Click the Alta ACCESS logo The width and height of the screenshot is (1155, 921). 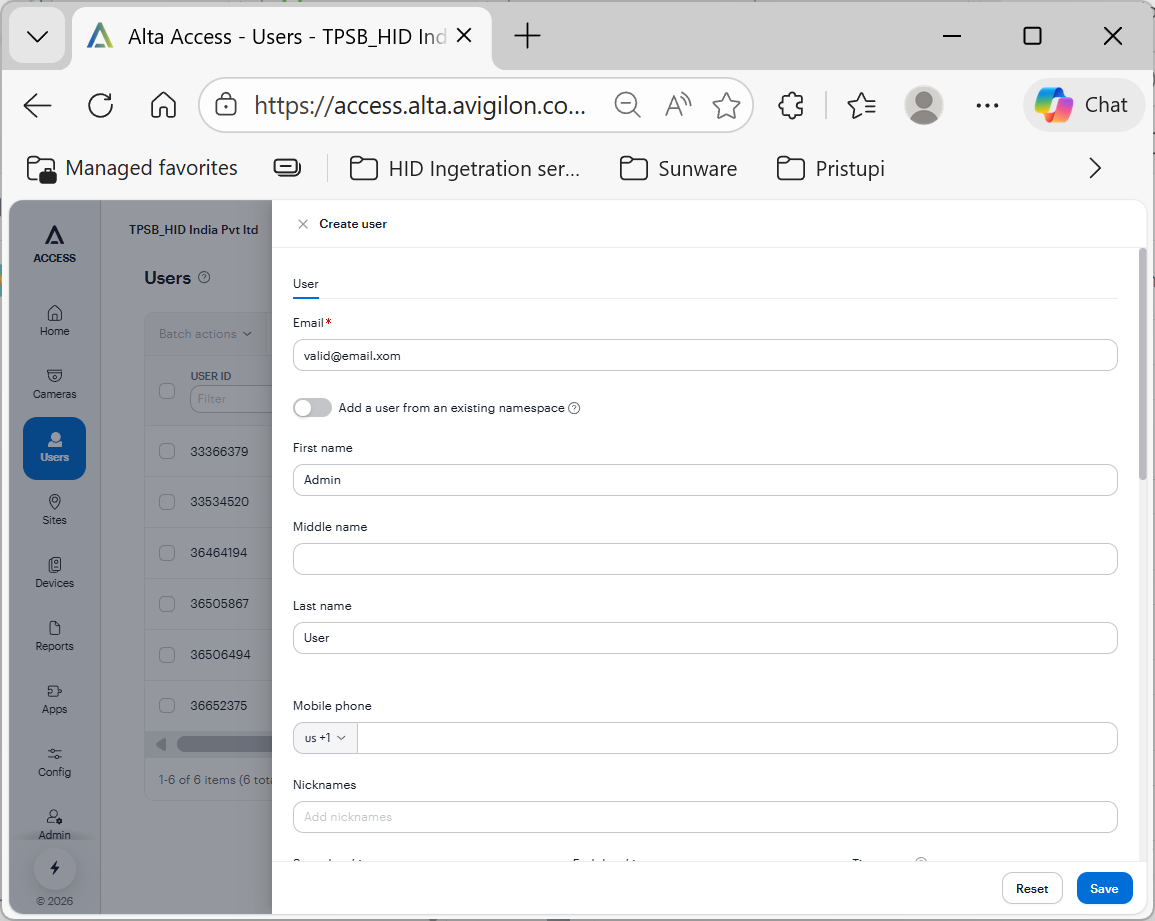pos(55,244)
